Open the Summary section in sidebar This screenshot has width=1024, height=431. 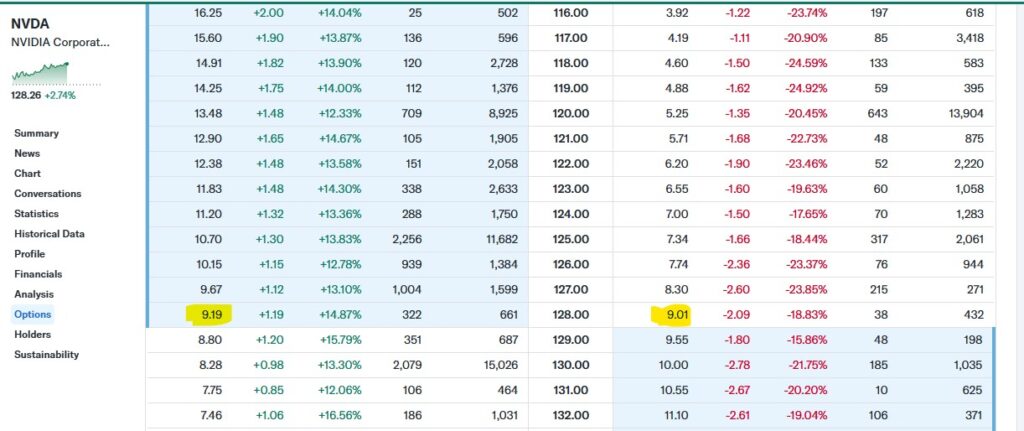tap(36, 133)
